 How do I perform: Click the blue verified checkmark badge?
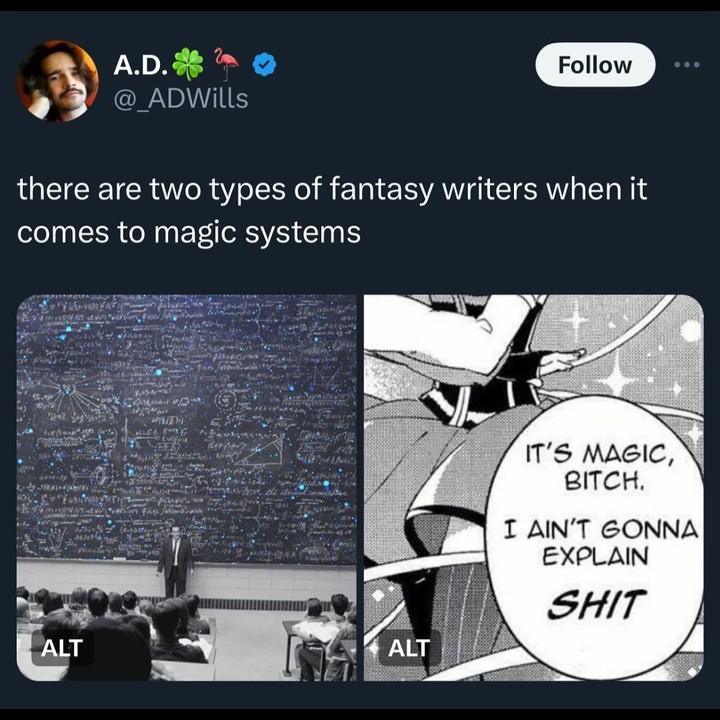pos(264,64)
